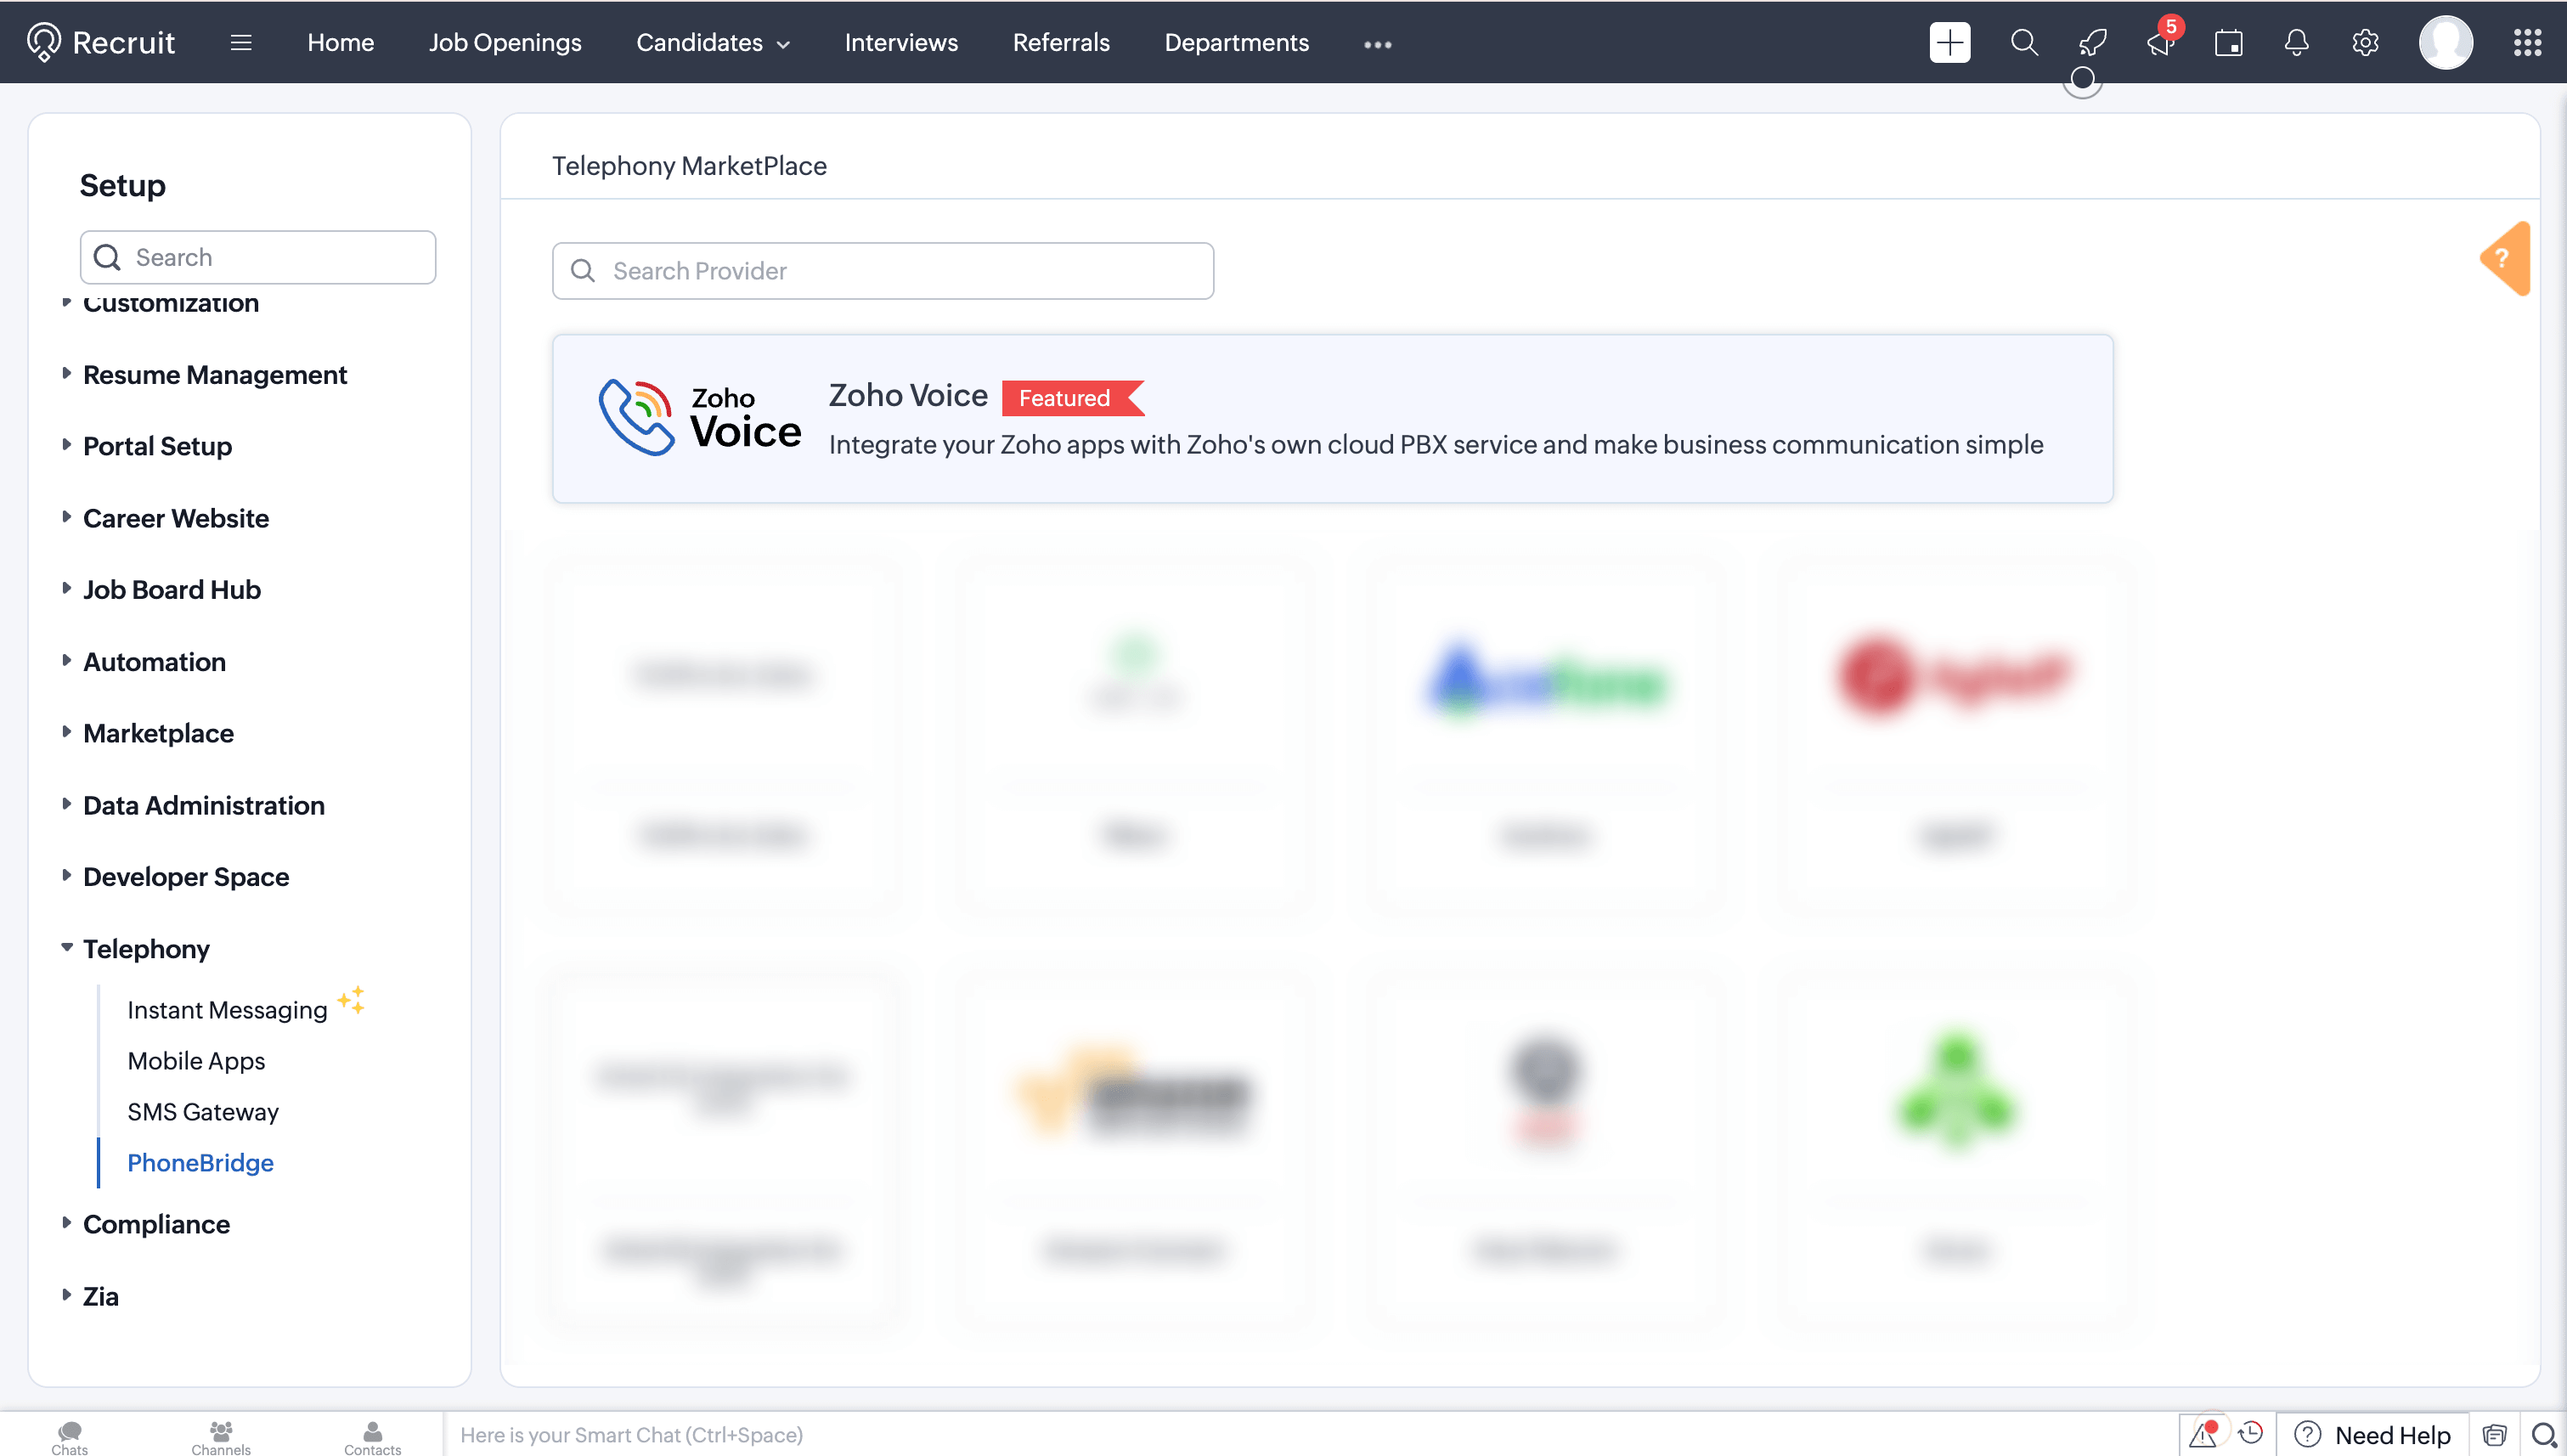Viewport: 2567px width, 1456px height.
Task: Open the calendar icon in header
Action: point(2228,42)
